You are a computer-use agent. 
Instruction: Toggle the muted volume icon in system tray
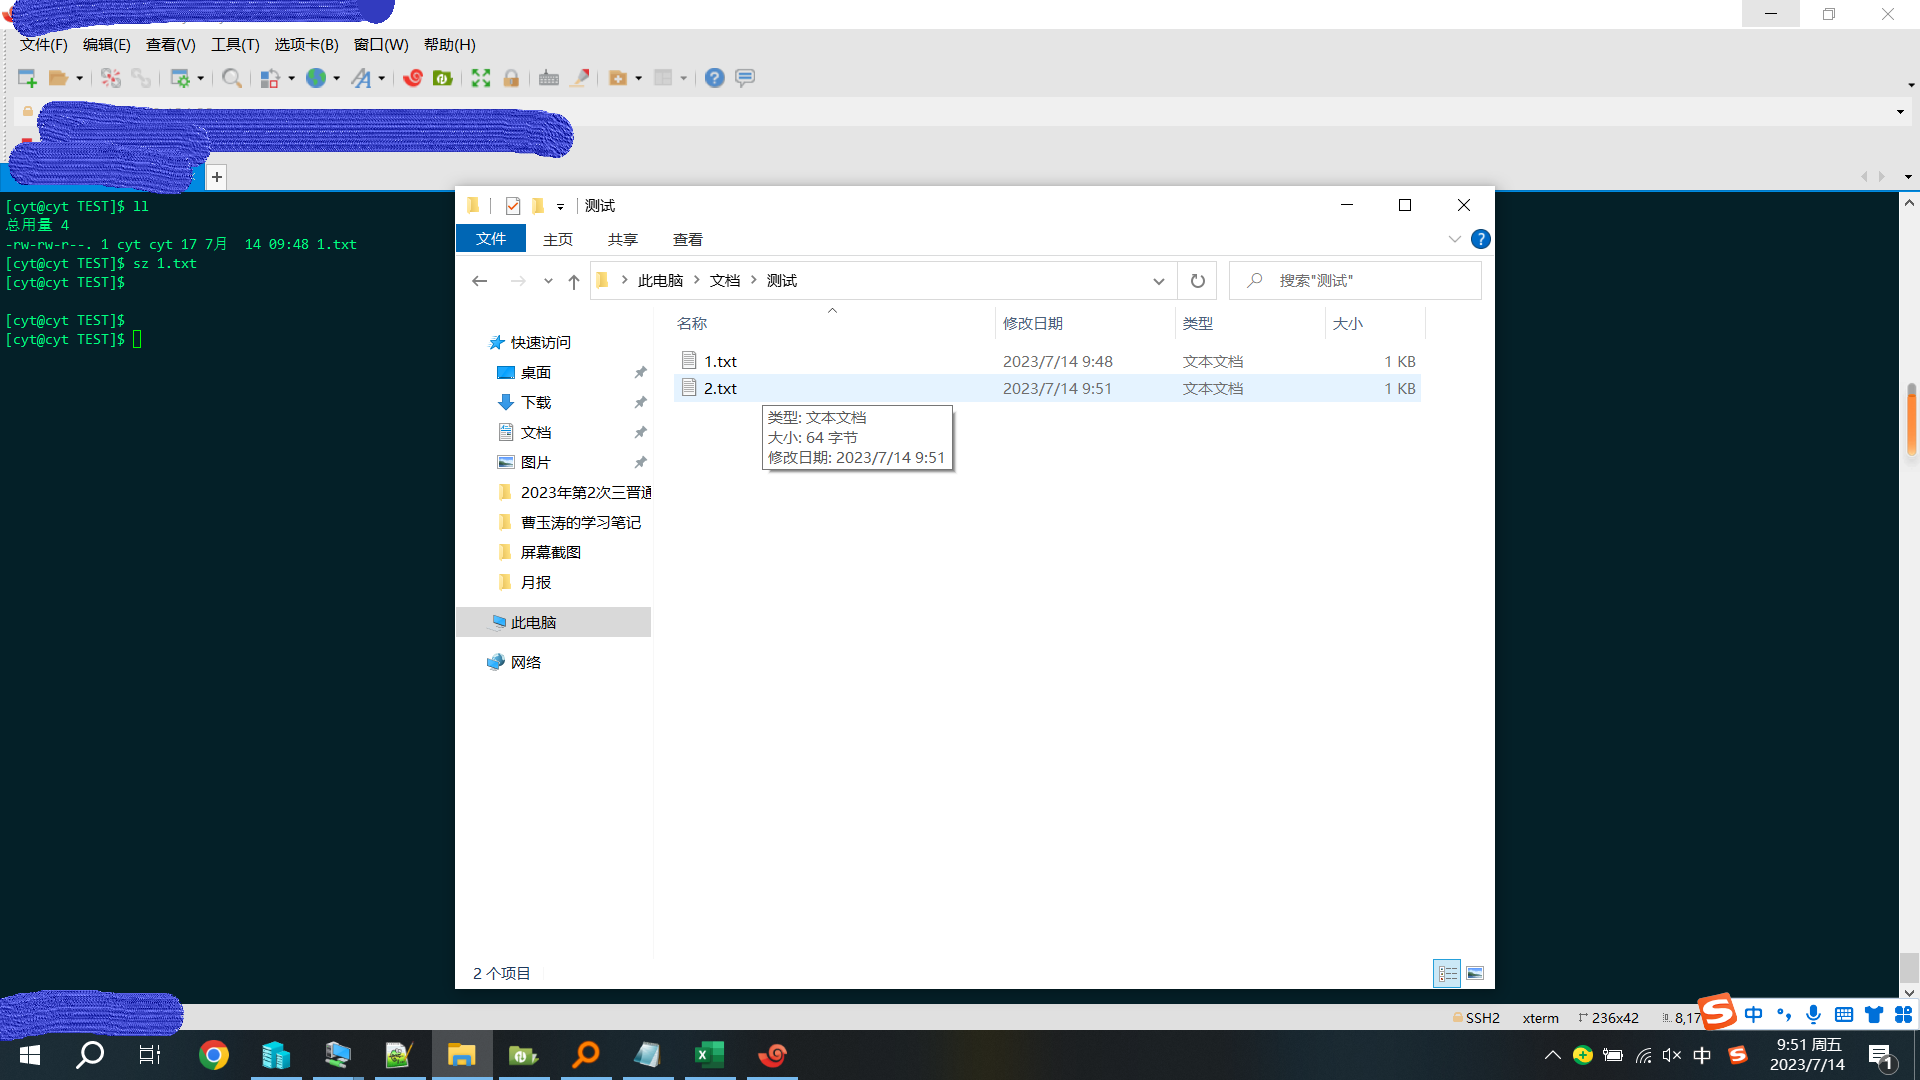click(1672, 1055)
